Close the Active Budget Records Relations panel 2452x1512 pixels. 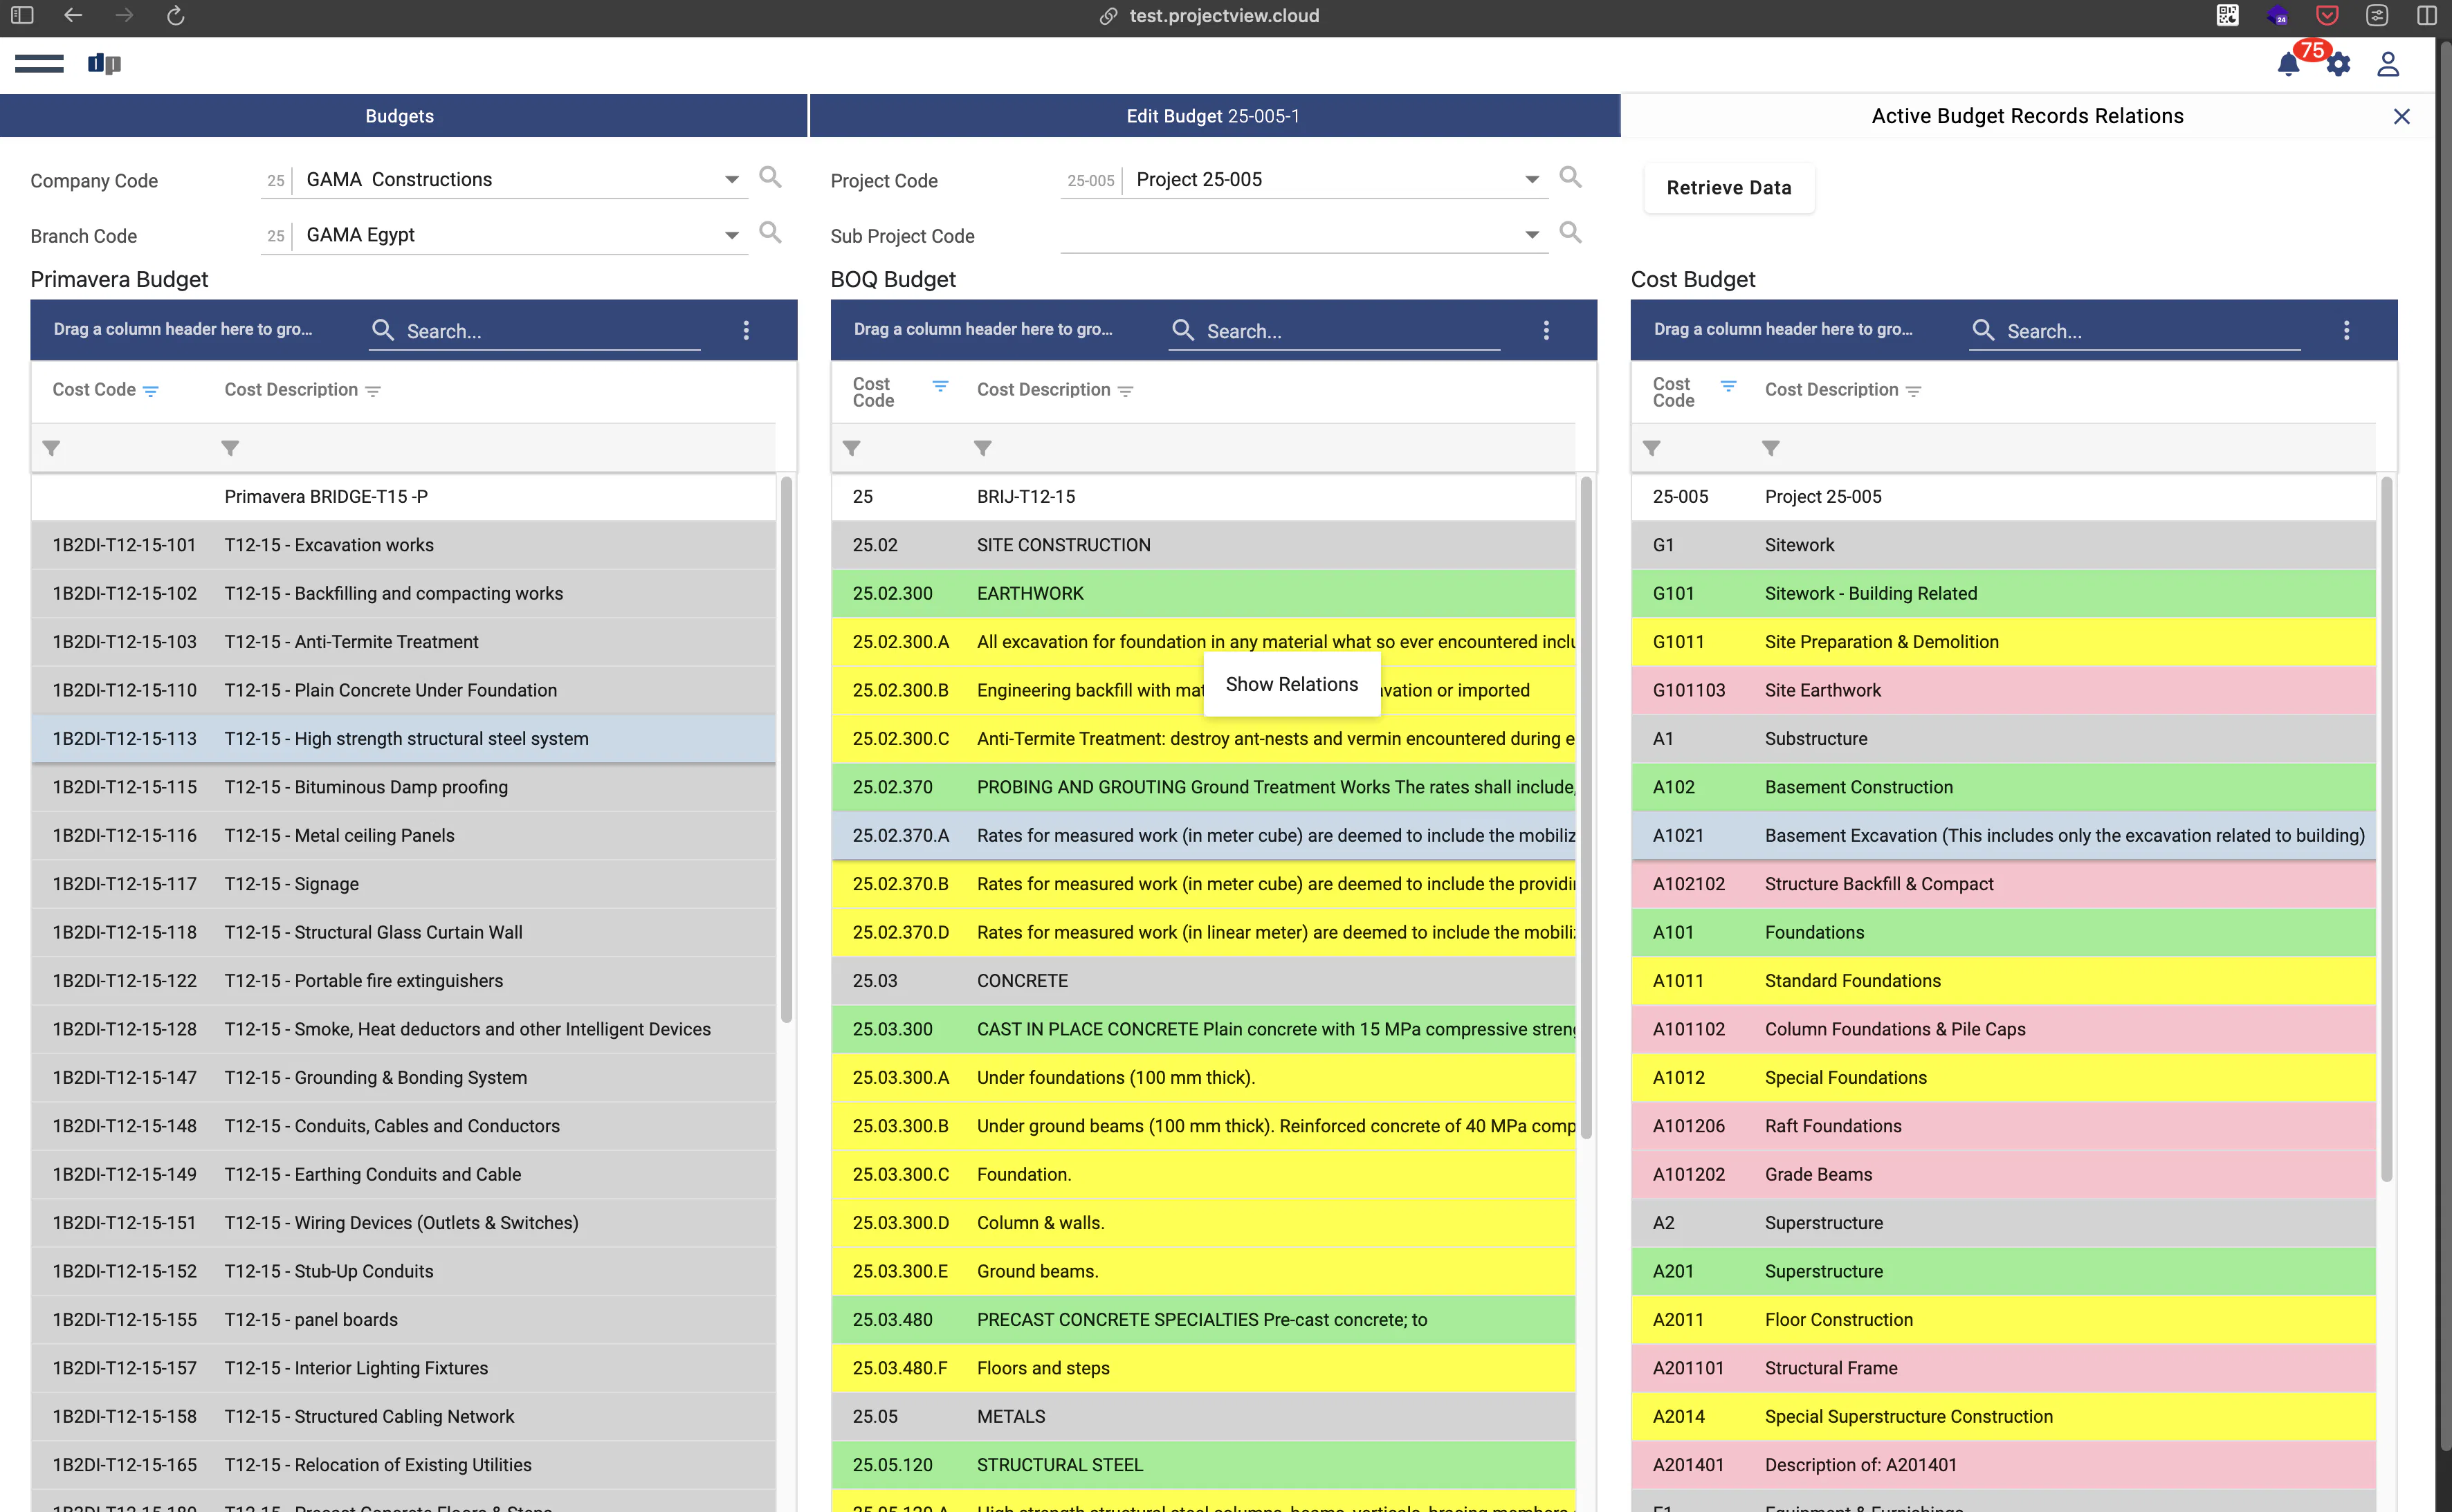click(2401, 117)
